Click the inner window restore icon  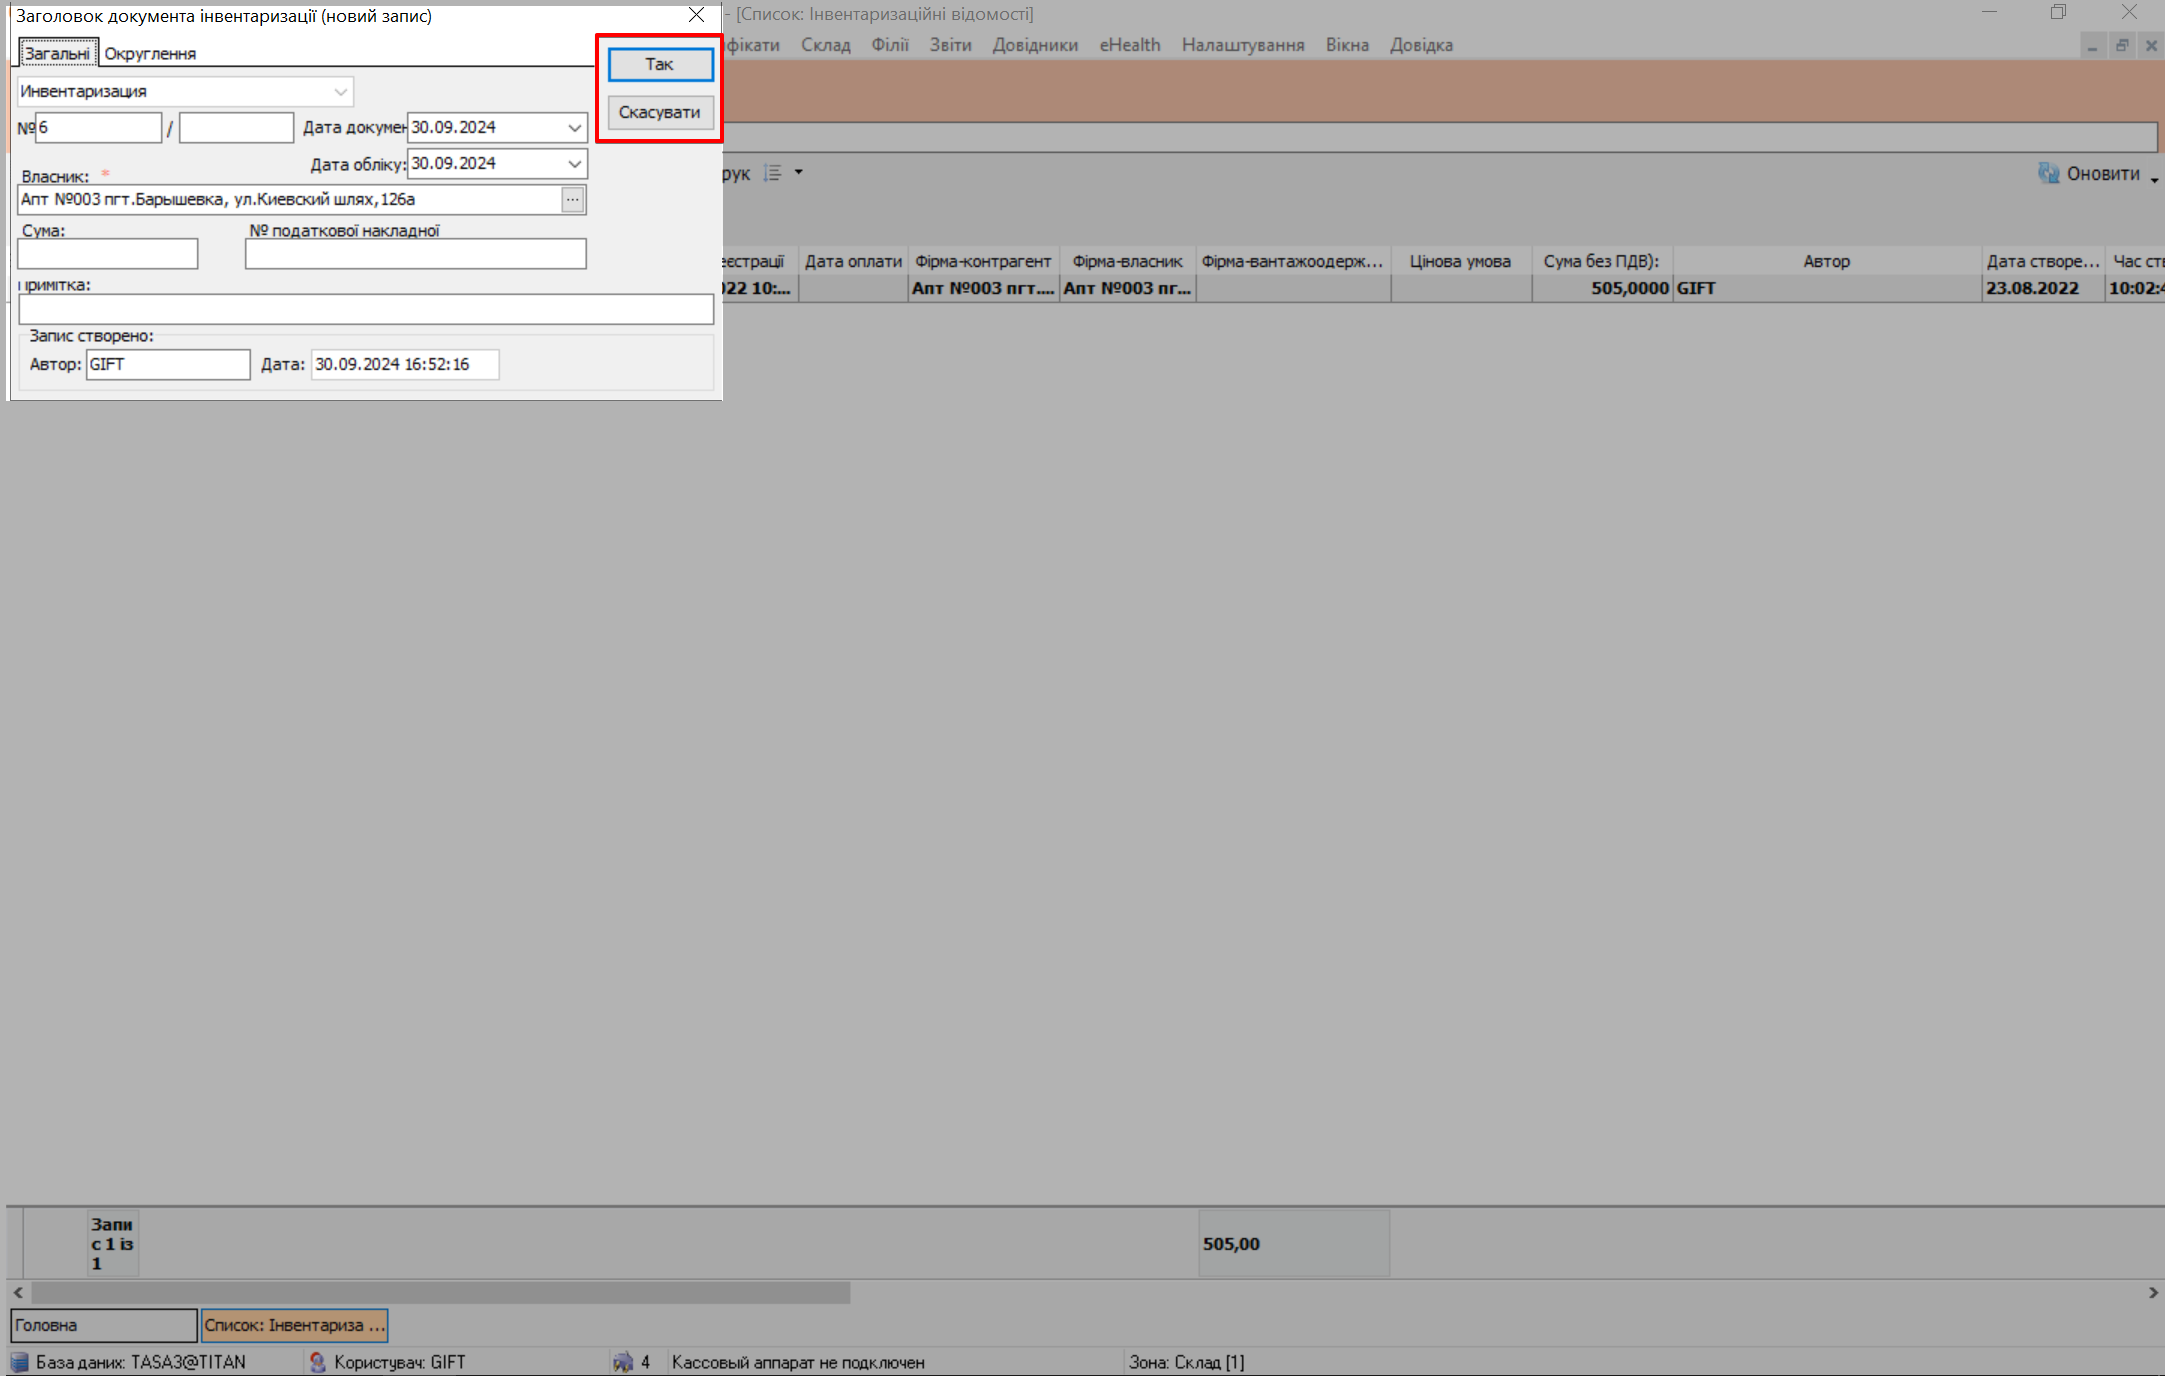(x=2122, y=46)
